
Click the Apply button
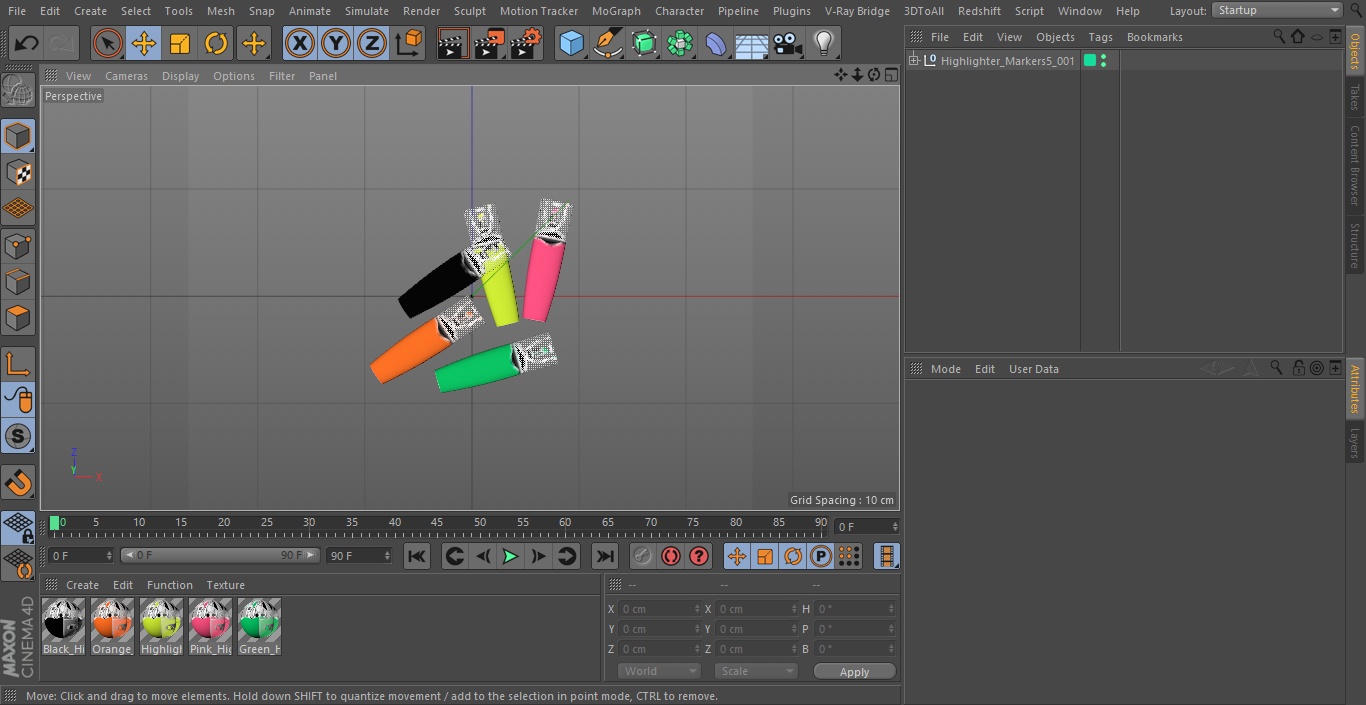(854, 672)
